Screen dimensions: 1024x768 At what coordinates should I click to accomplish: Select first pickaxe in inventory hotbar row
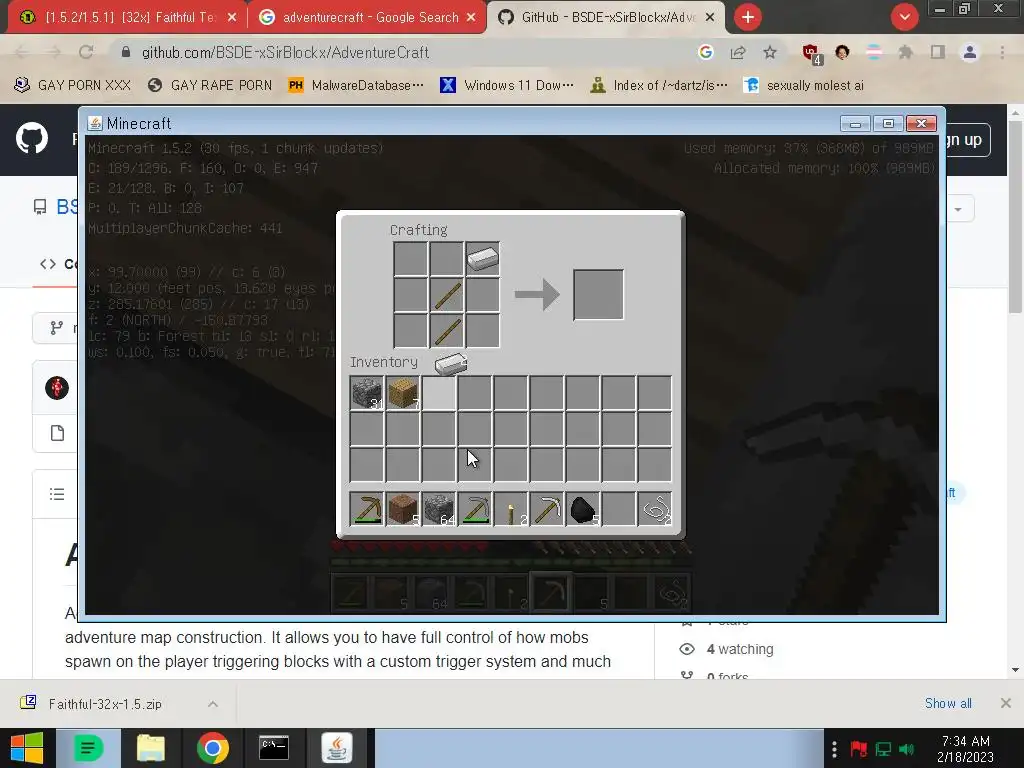pyautogui.click(x=366, y=509)
